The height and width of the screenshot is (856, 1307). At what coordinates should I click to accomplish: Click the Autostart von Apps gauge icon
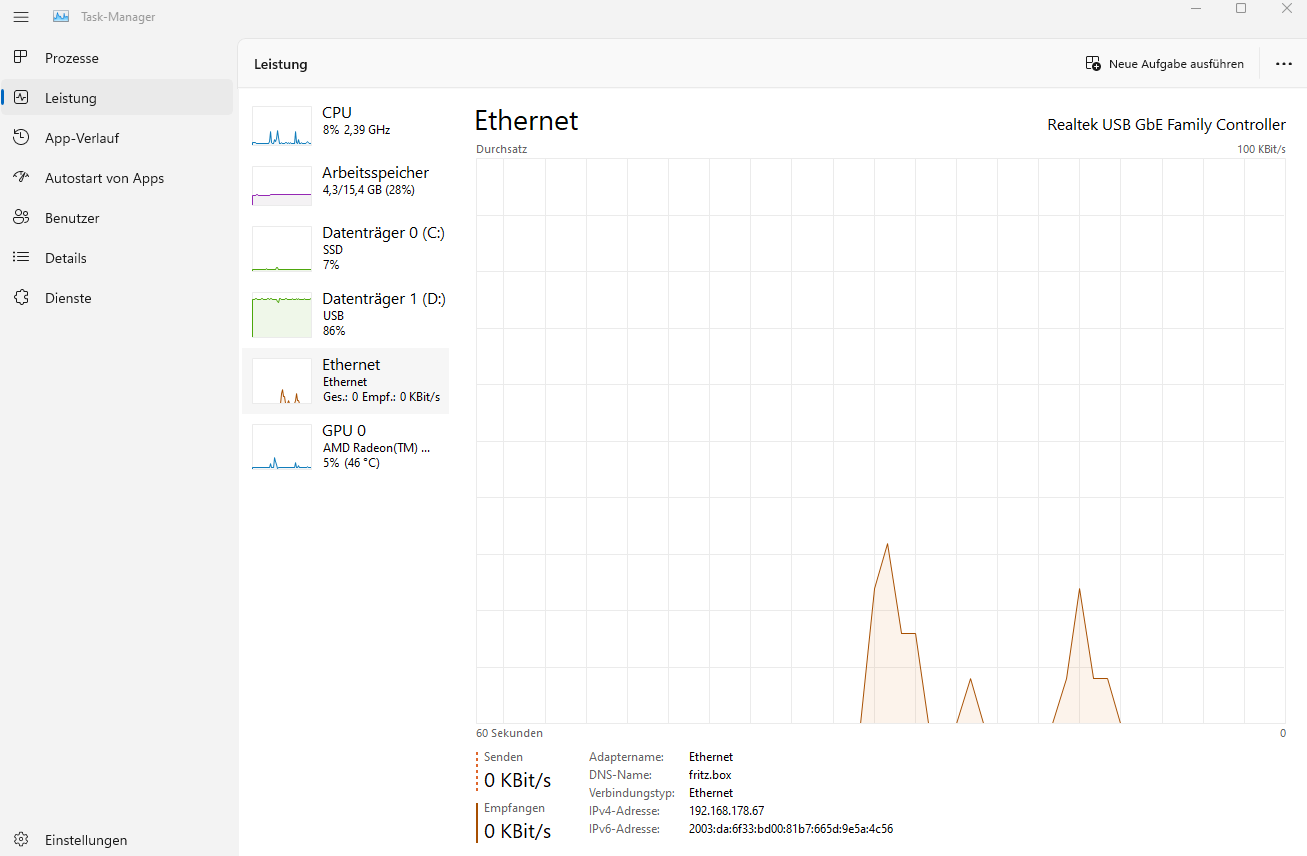point(20,177)
